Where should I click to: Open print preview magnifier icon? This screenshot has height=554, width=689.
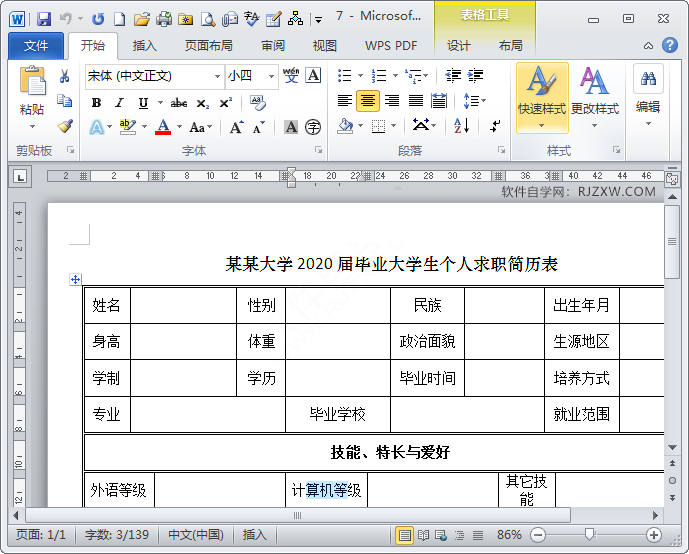click(207, 19)
